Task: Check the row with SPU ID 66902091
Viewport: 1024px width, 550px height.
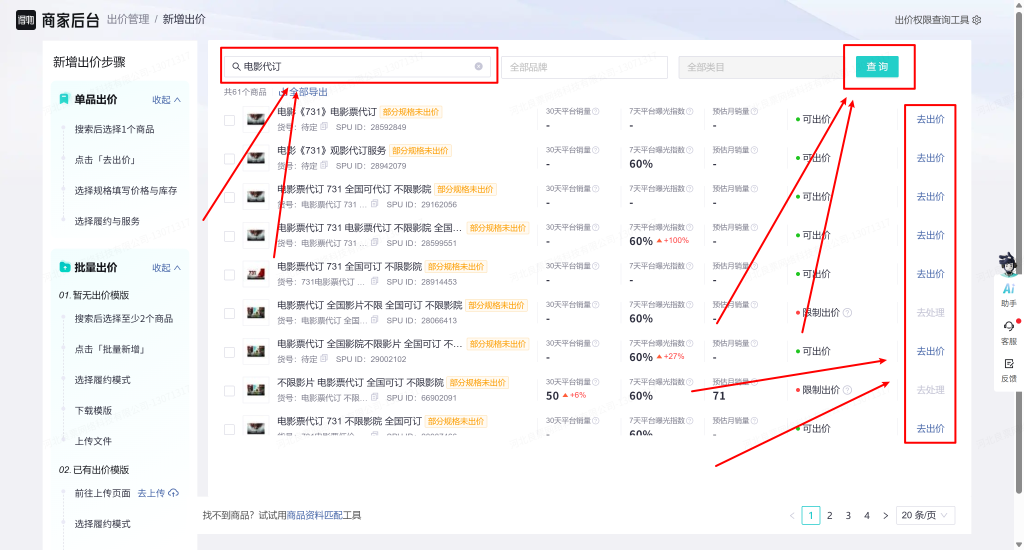Action: [229, 391]
